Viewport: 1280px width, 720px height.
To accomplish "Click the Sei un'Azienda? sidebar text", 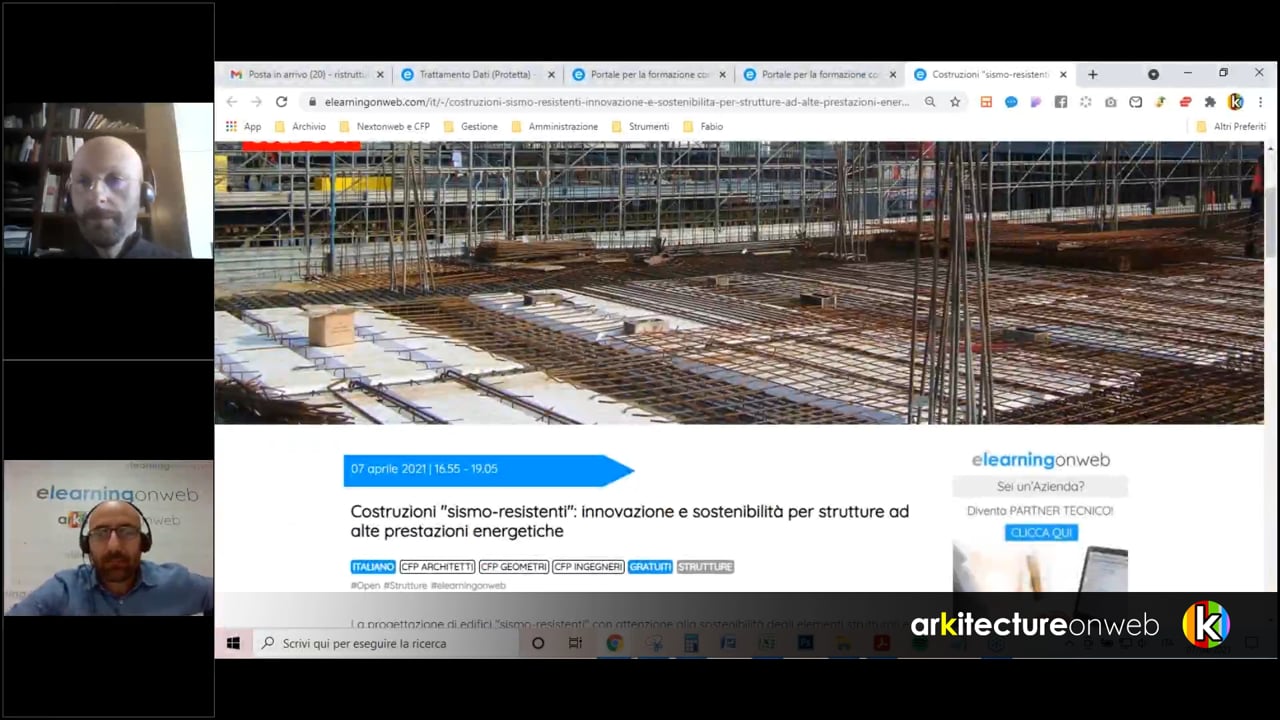I will click(x=1040, y=487).
